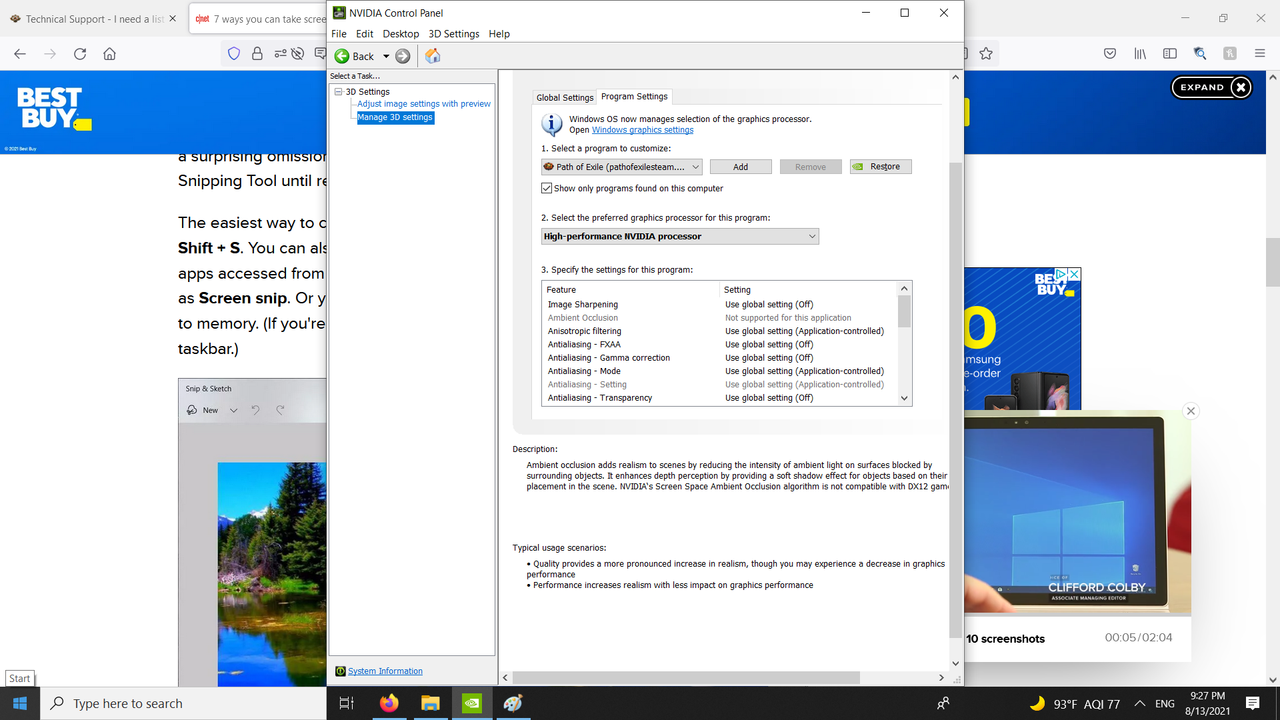Bookmark this page with the star icon
Screen dimensions: 1280x720
[x=986, y=54]
